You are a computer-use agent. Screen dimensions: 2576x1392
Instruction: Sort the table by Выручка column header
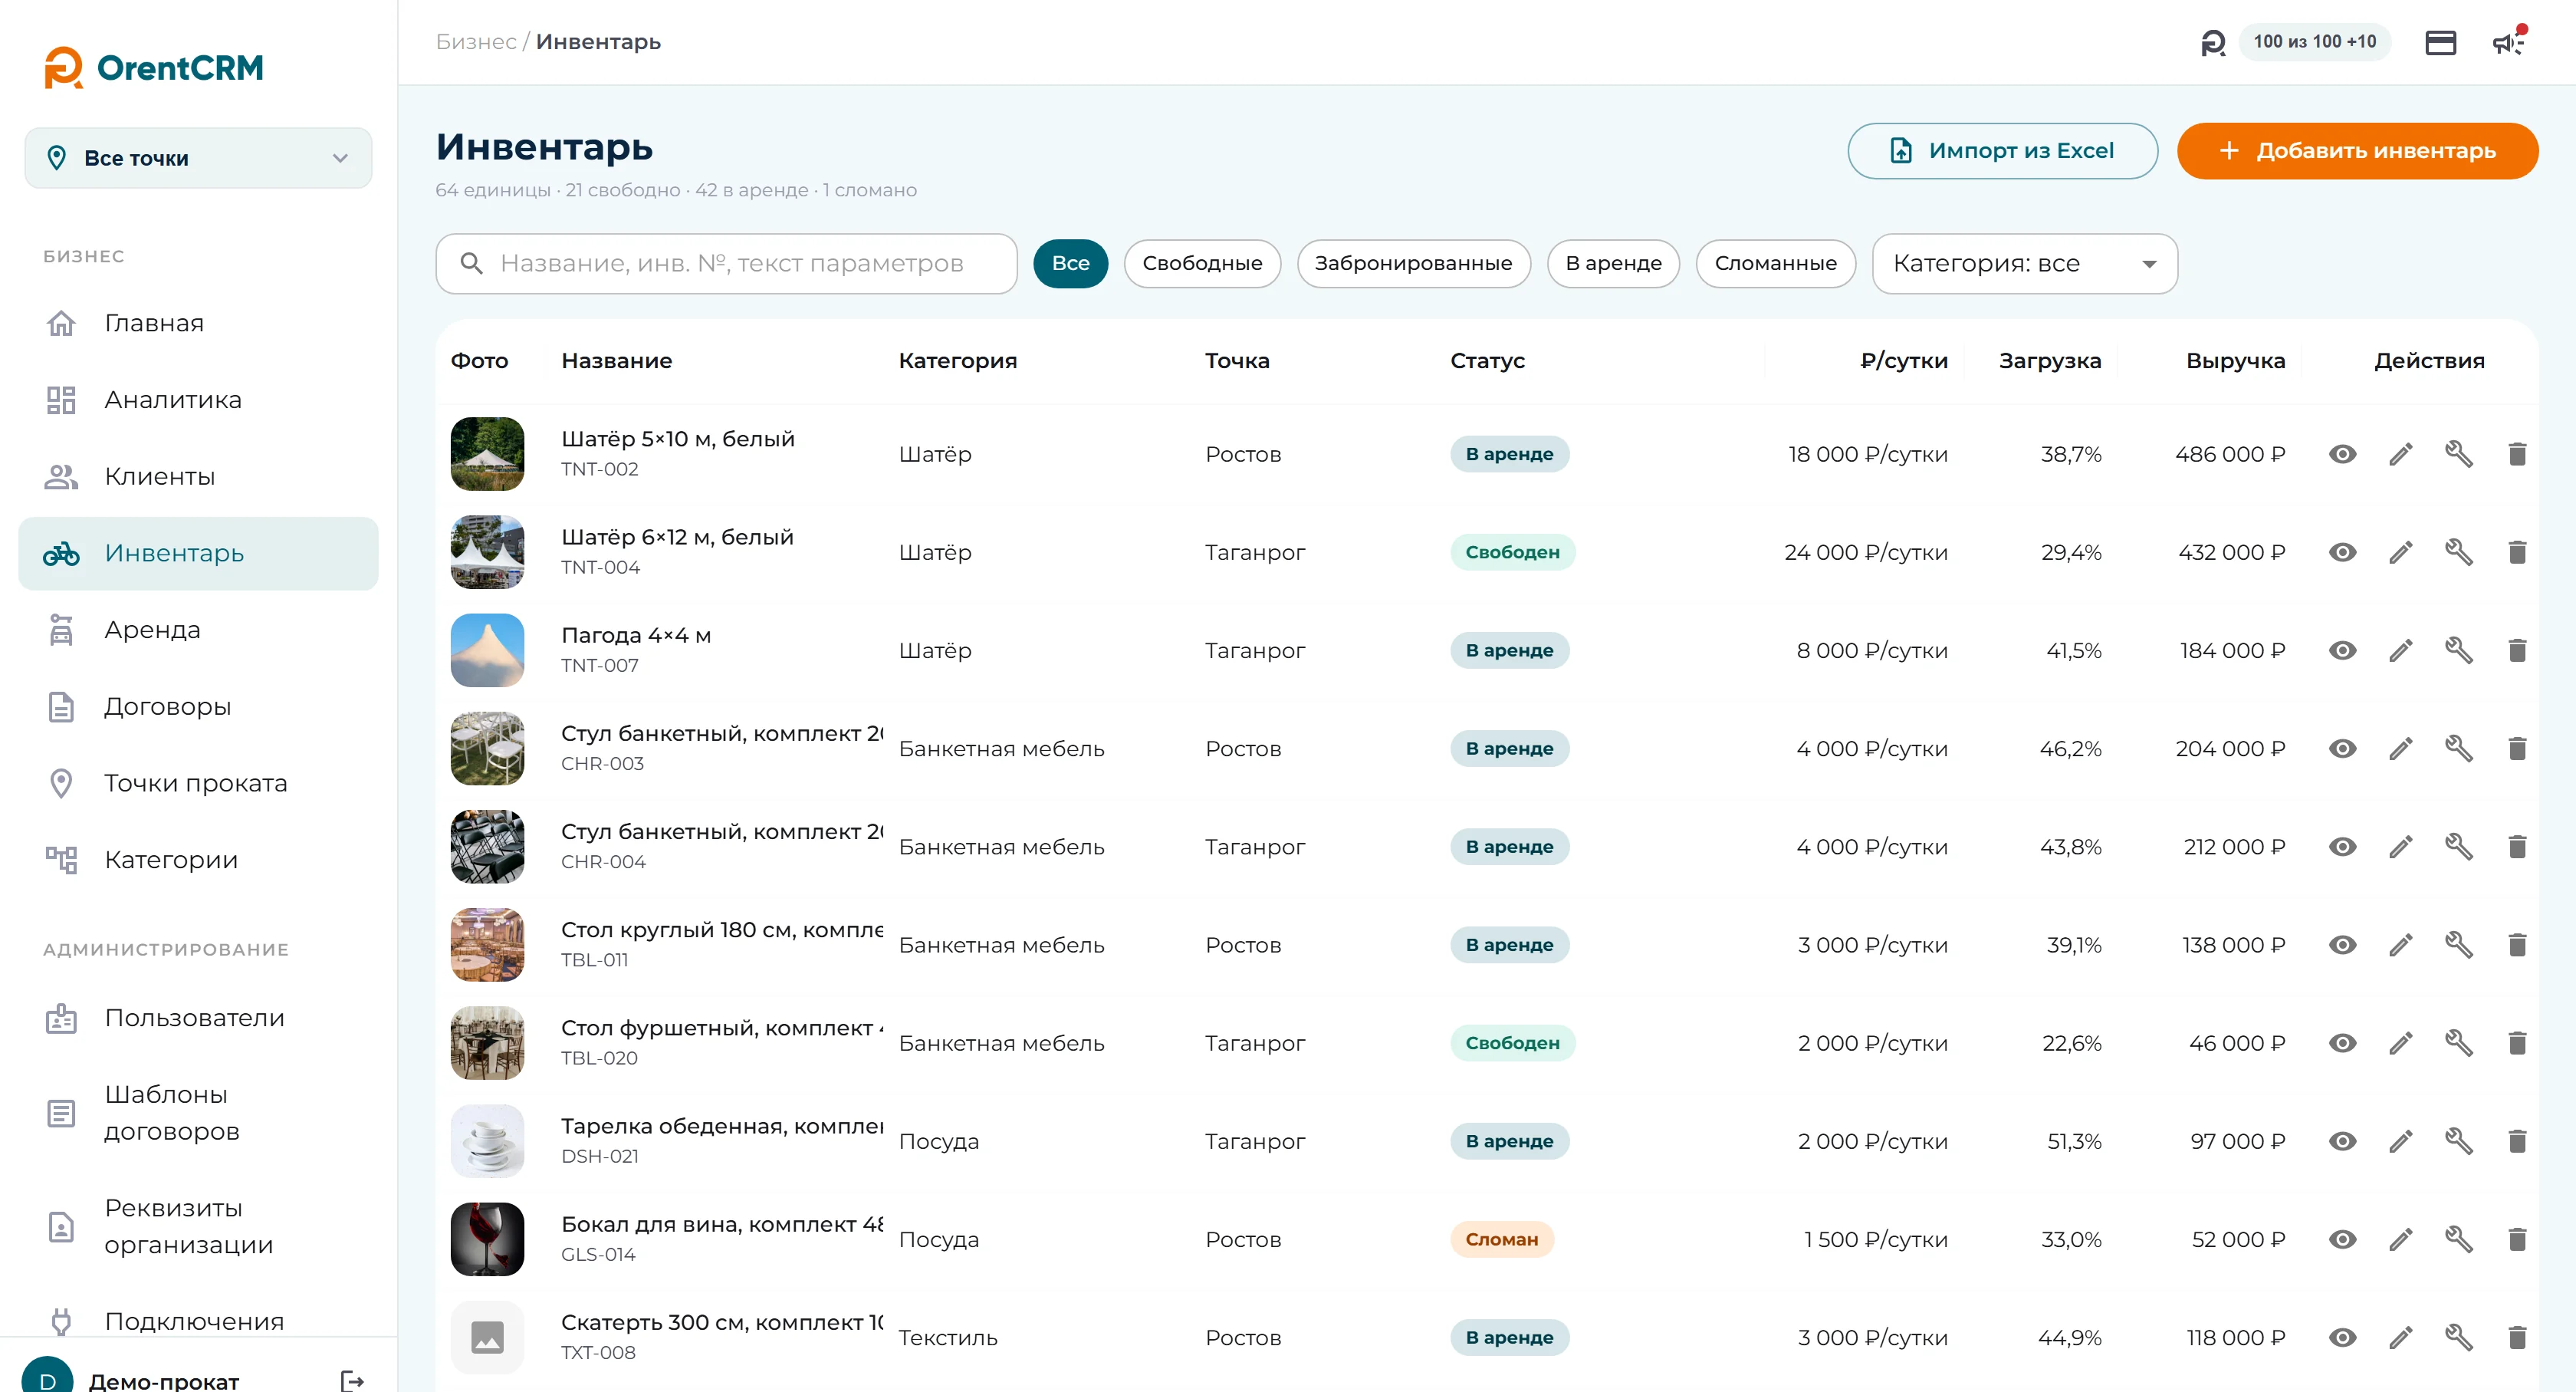pos(2235,361)
